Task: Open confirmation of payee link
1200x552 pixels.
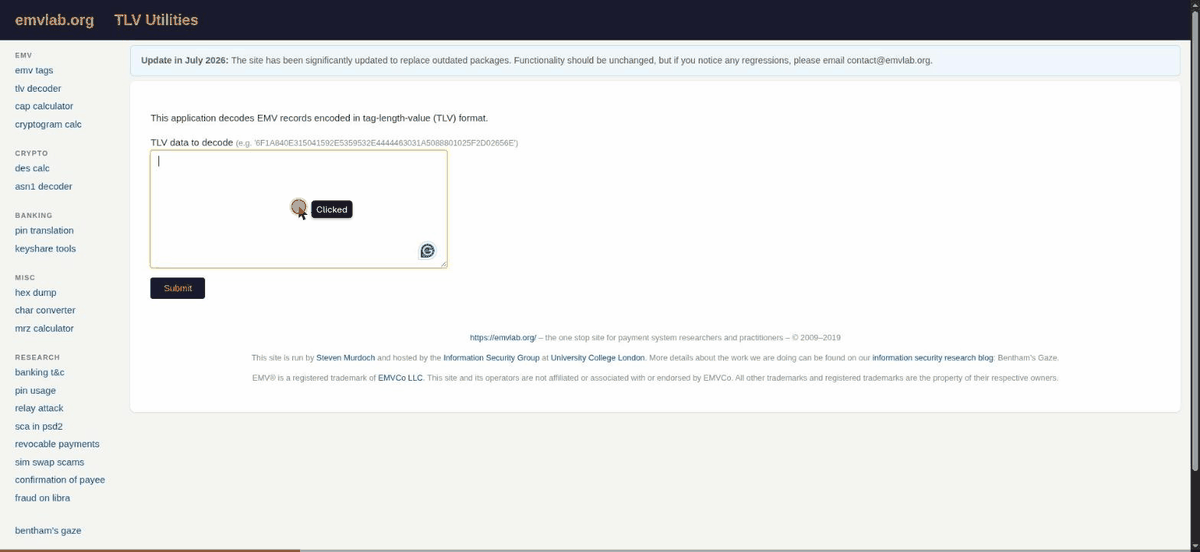Action: pos(60,480)
